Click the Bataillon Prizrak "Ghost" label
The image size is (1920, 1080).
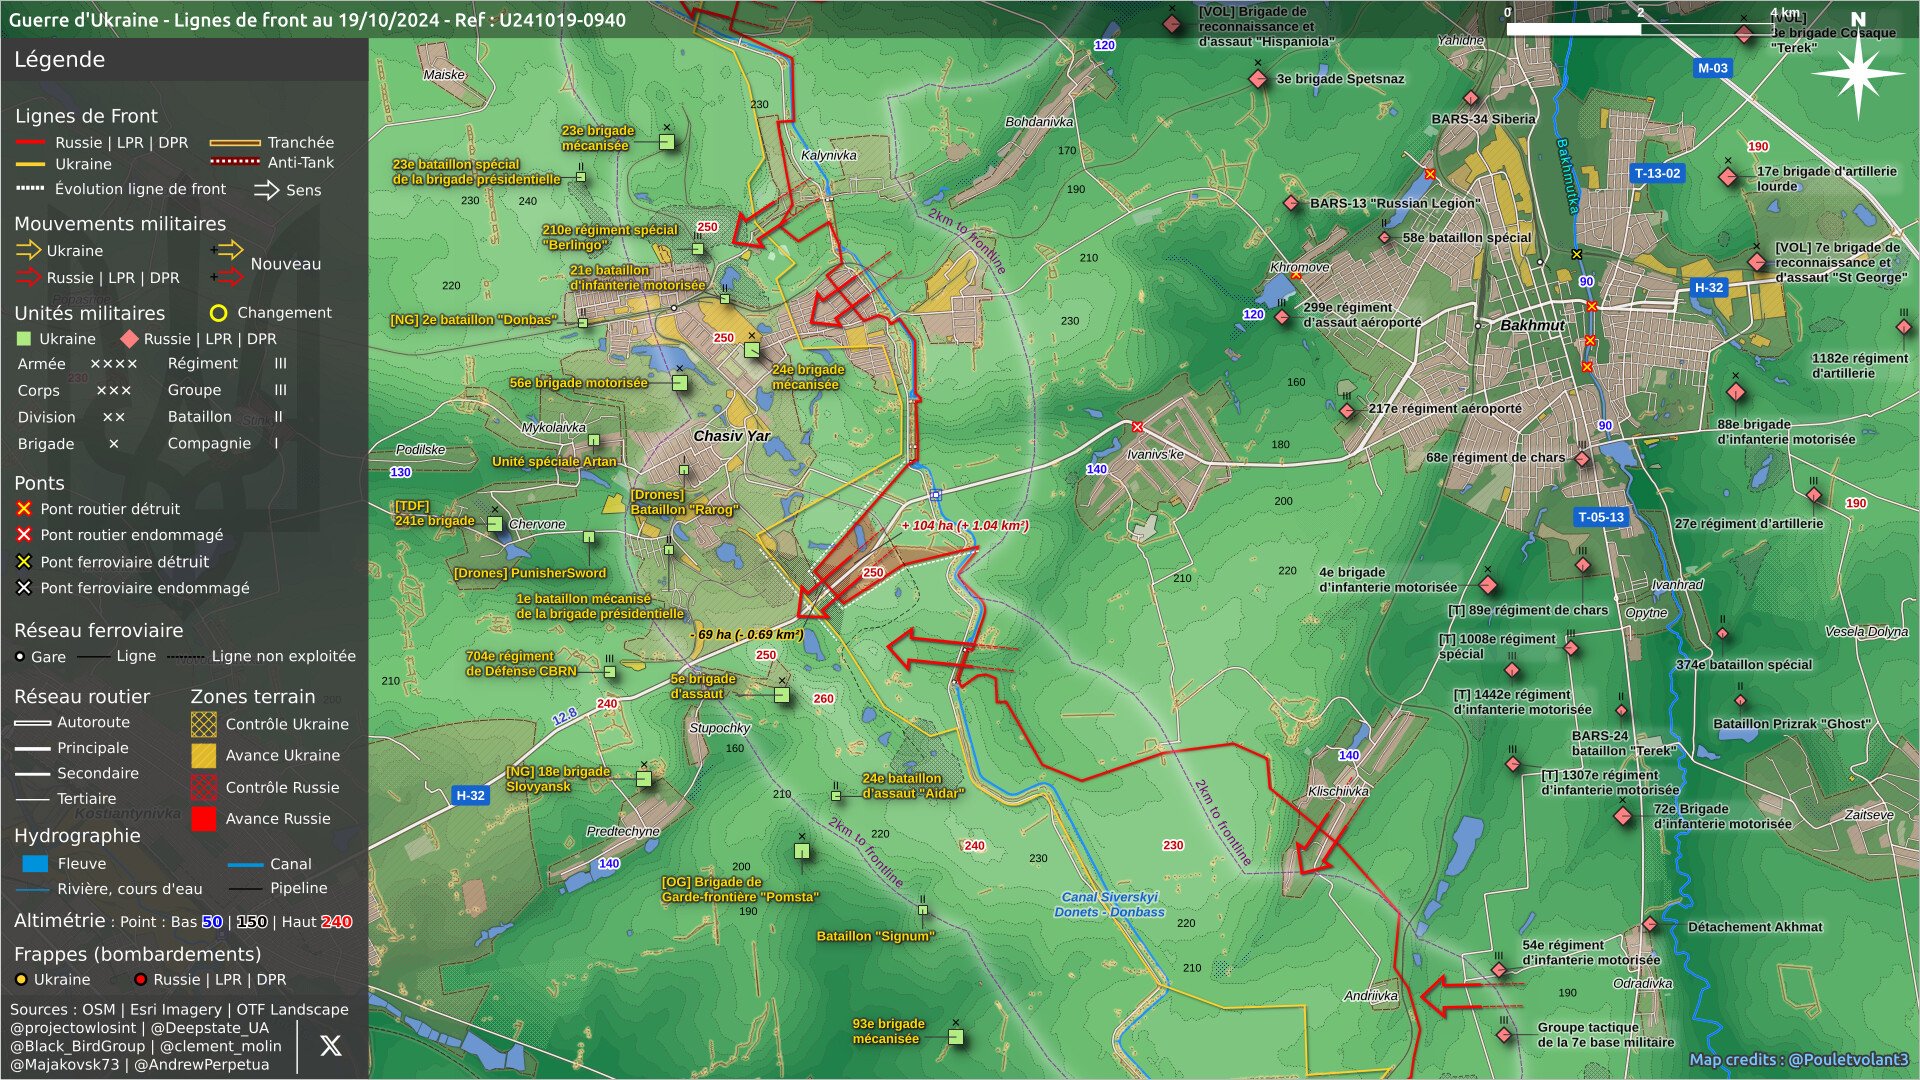point(1791,724)
